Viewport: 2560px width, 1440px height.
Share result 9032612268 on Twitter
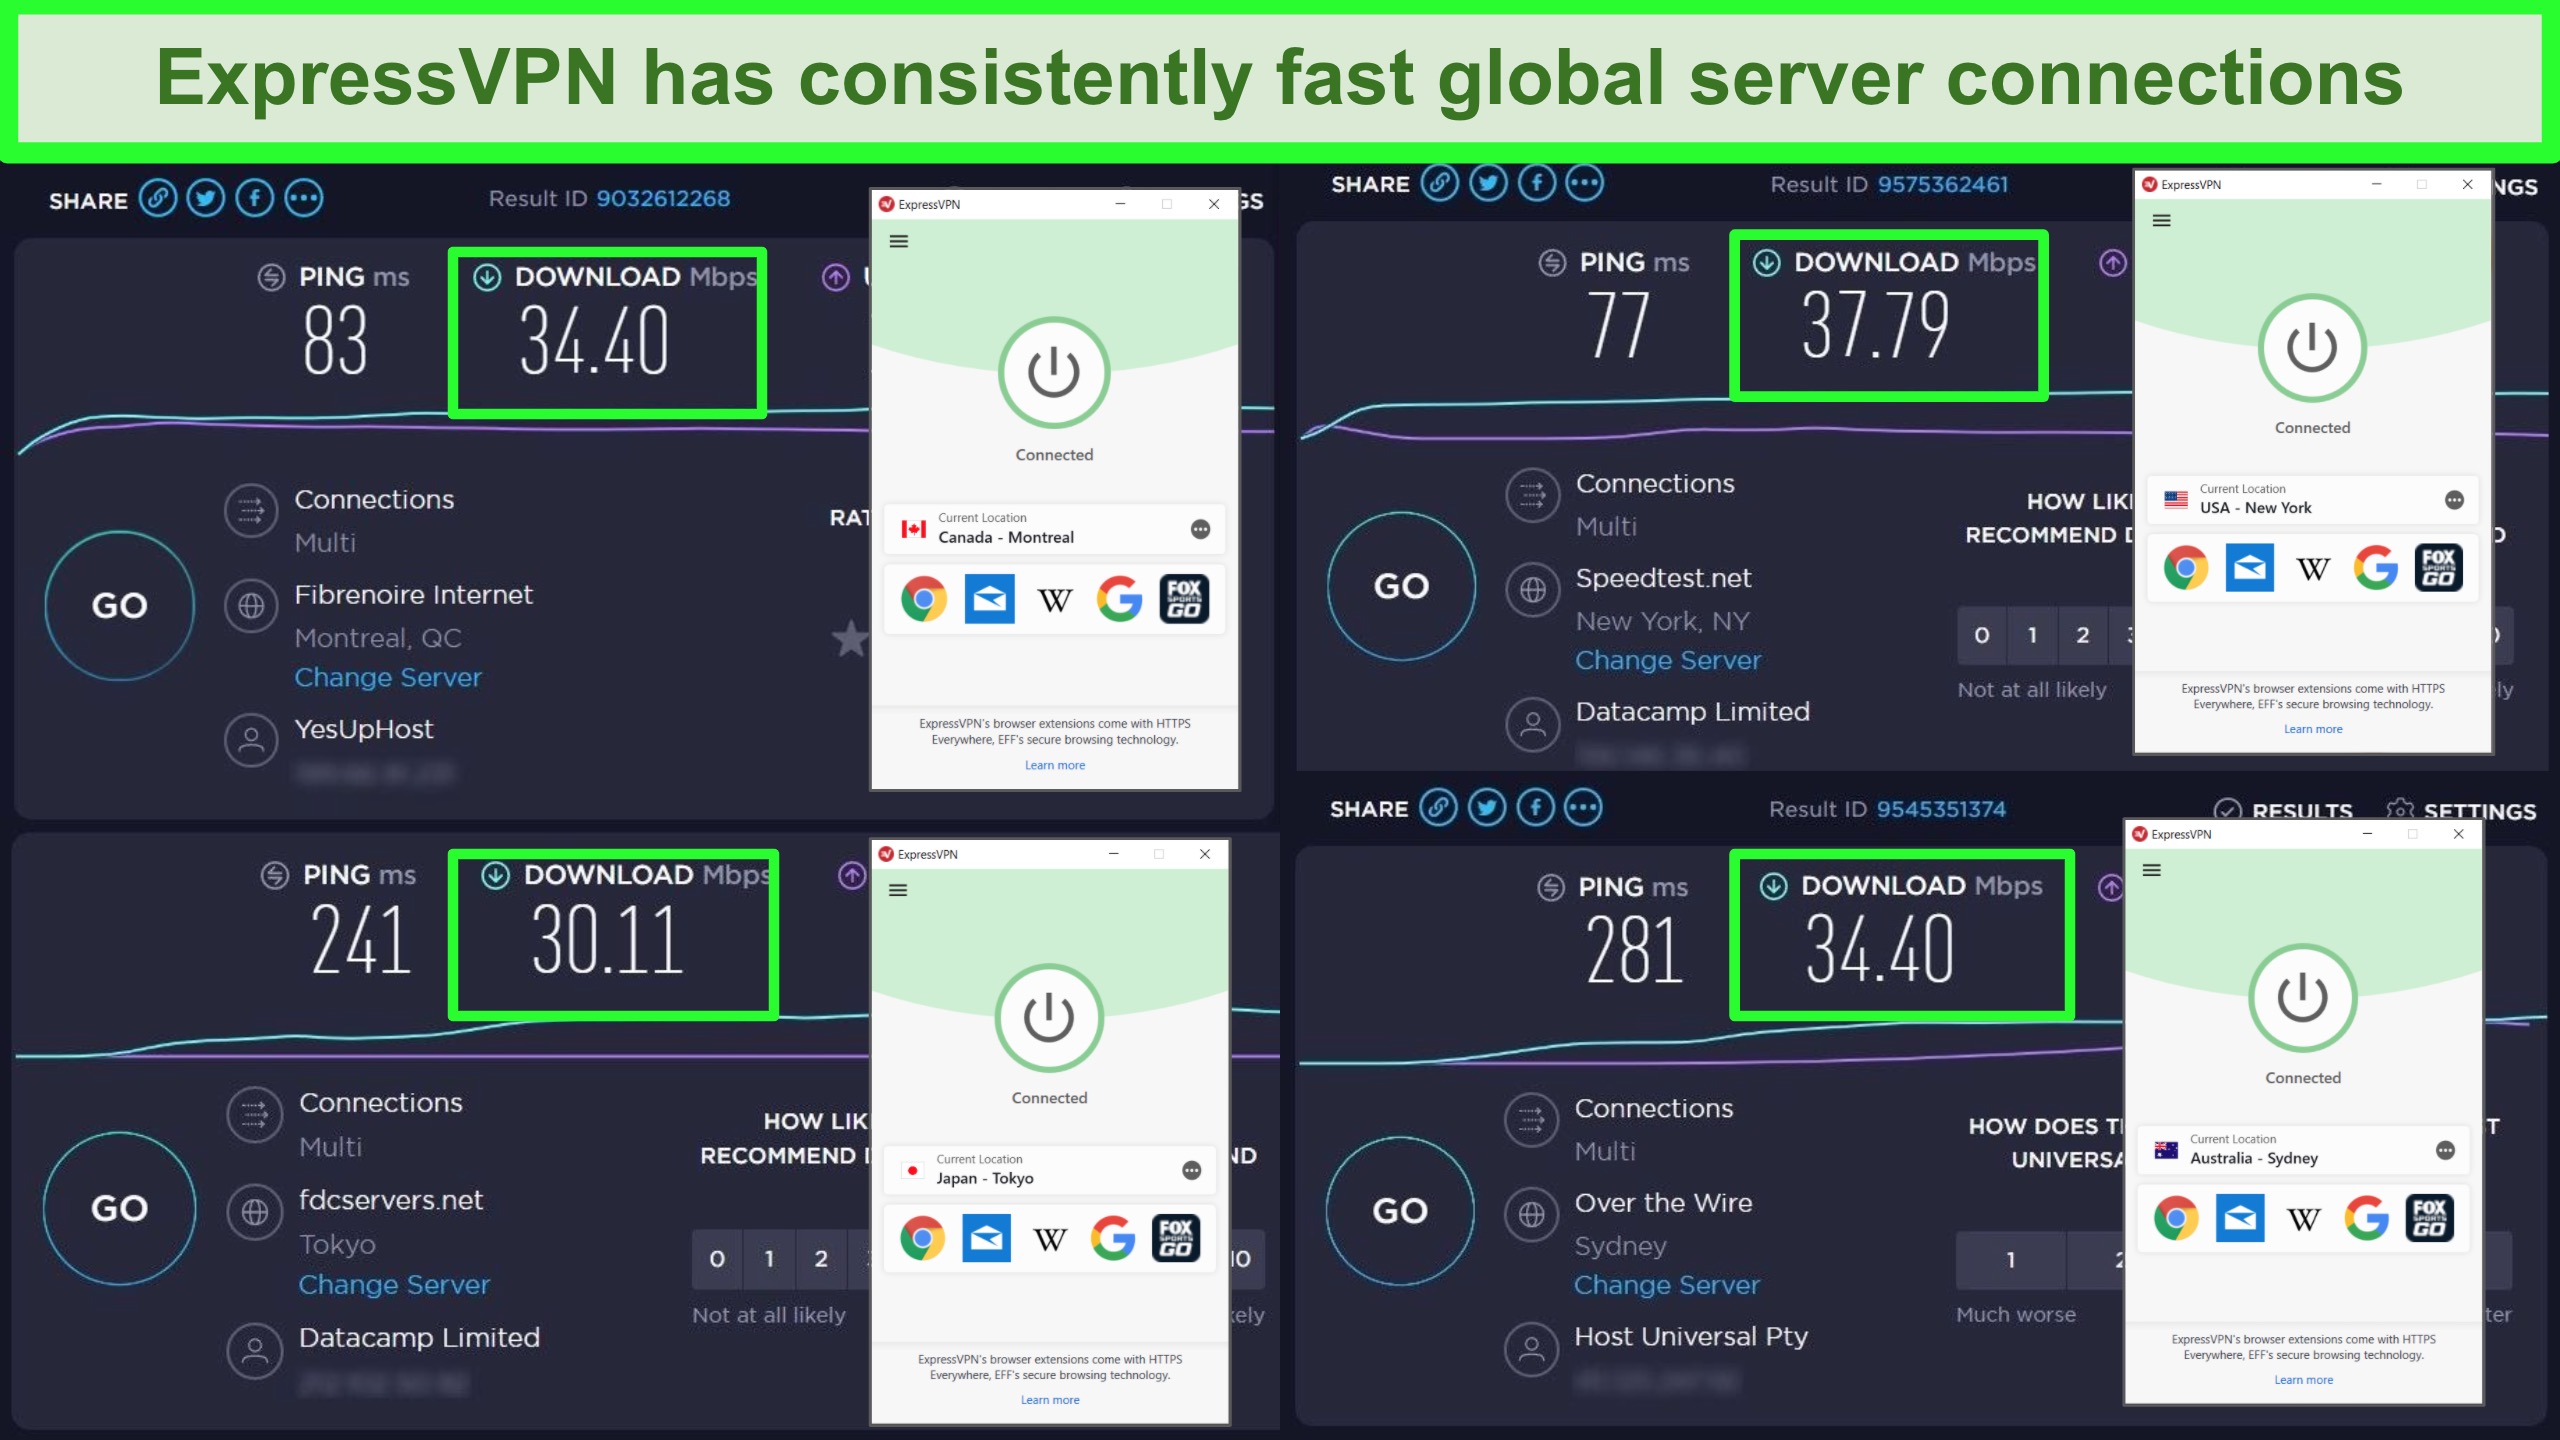pos(206,198)
